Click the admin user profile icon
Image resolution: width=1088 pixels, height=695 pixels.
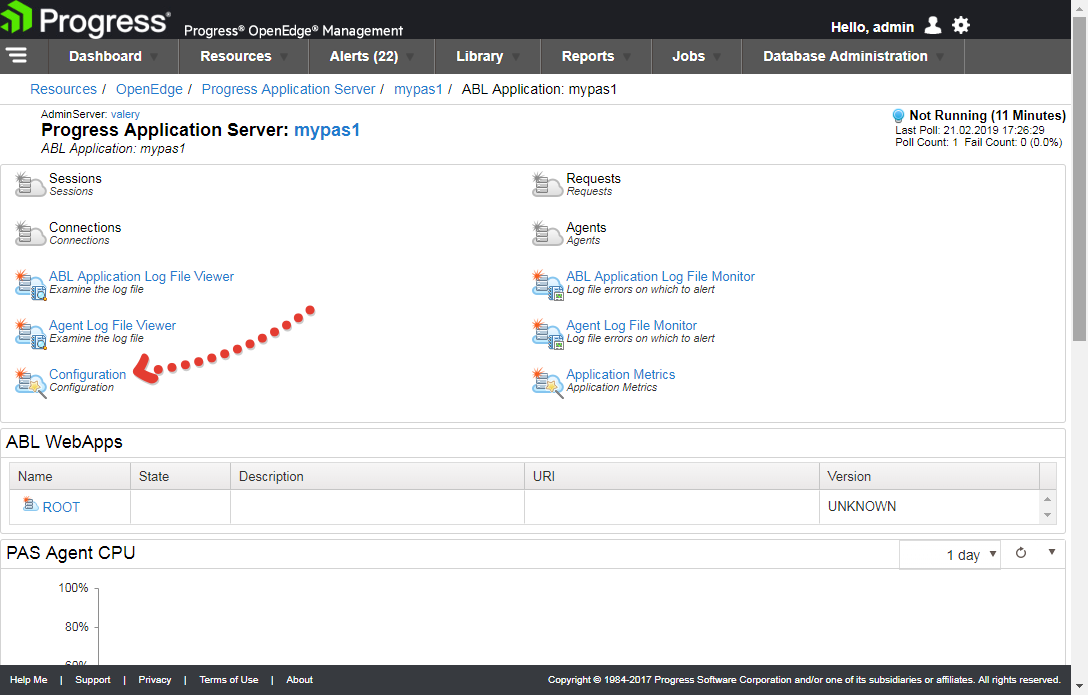click(x=933, y=26)
